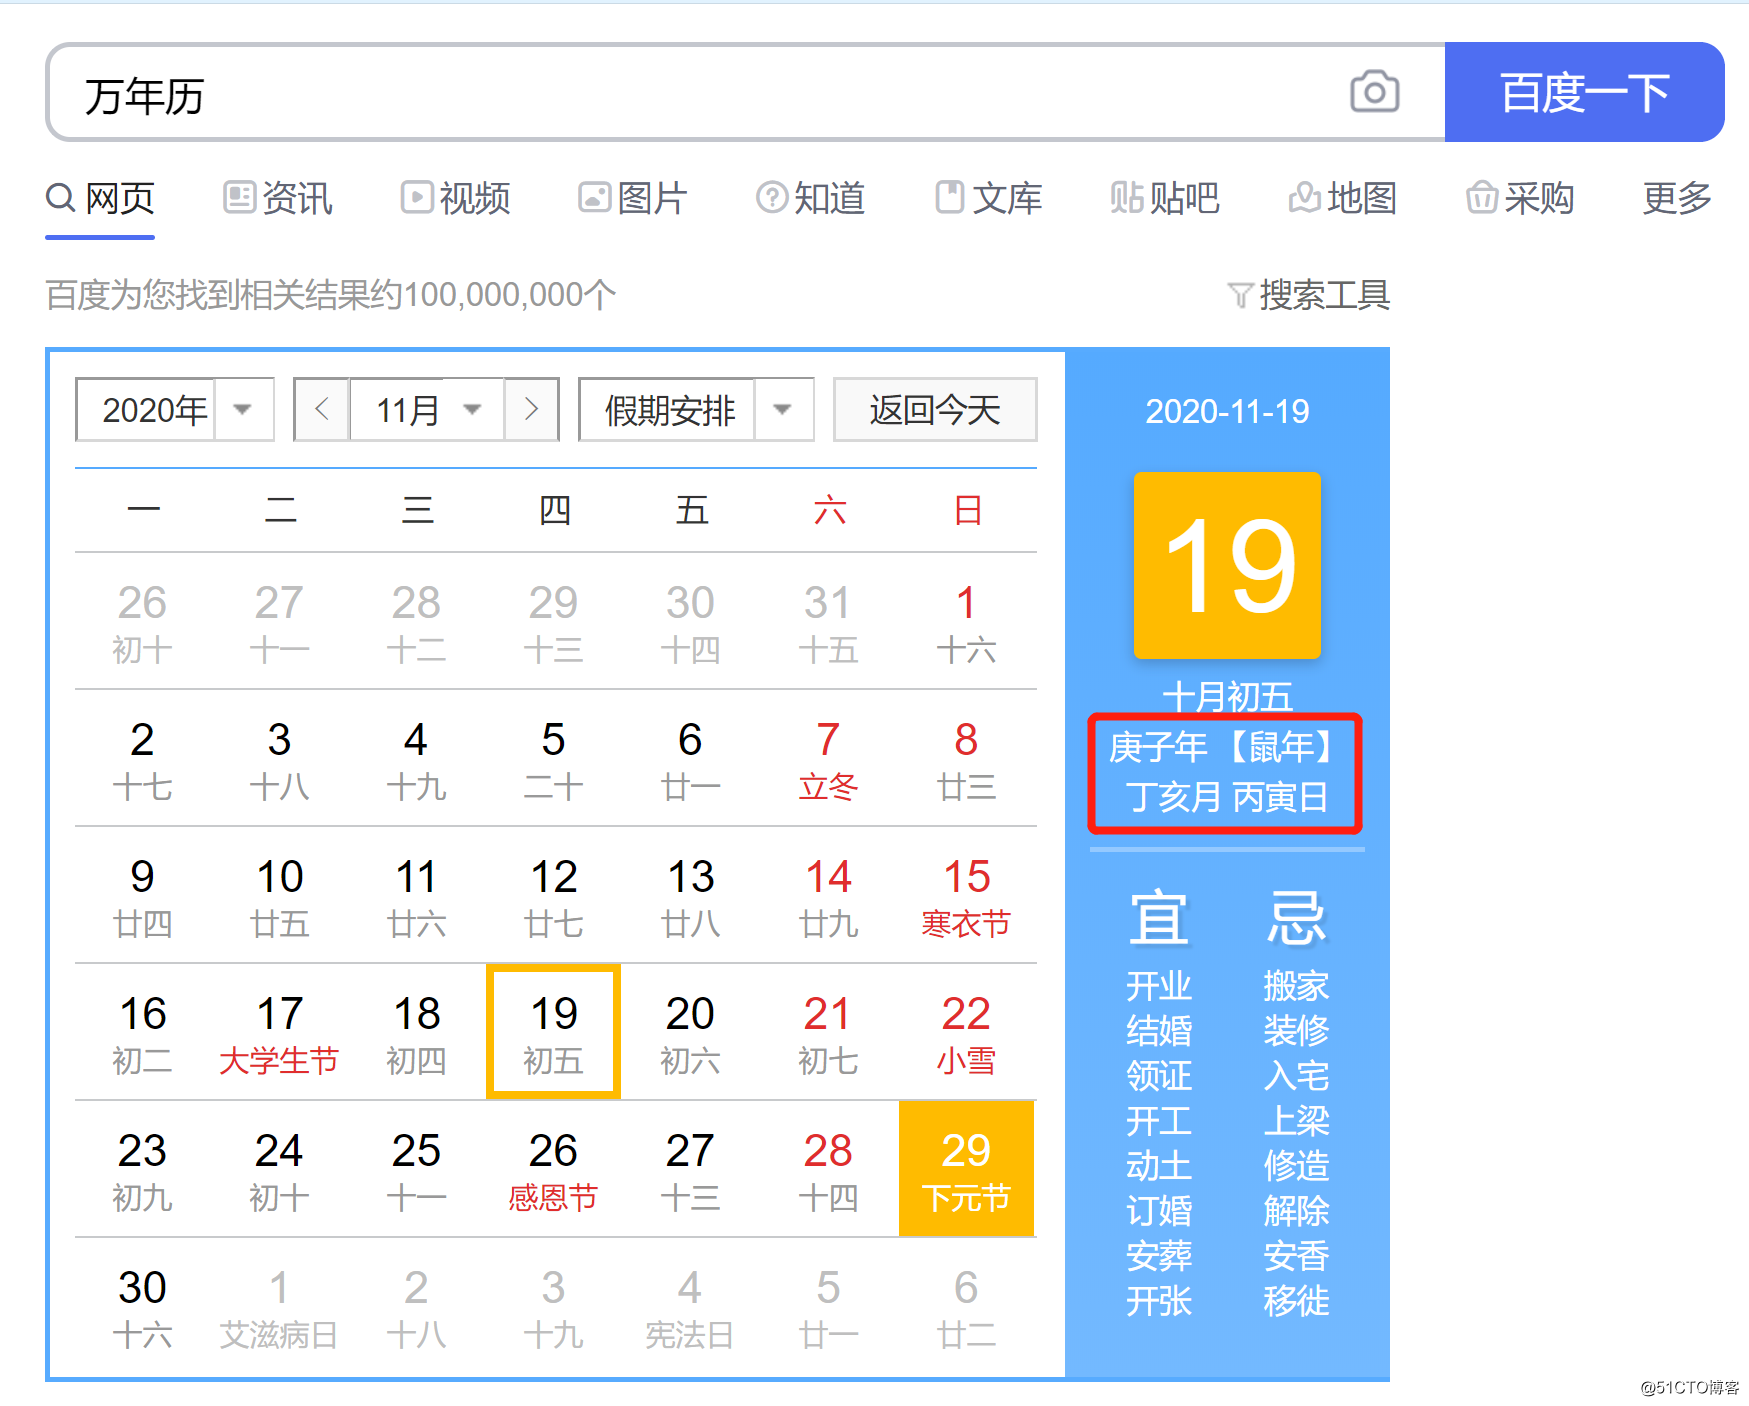Viewport: 1749px width, 1406px height.
Task: Go to the 贴吧 tab
Action: [1165, 198]
